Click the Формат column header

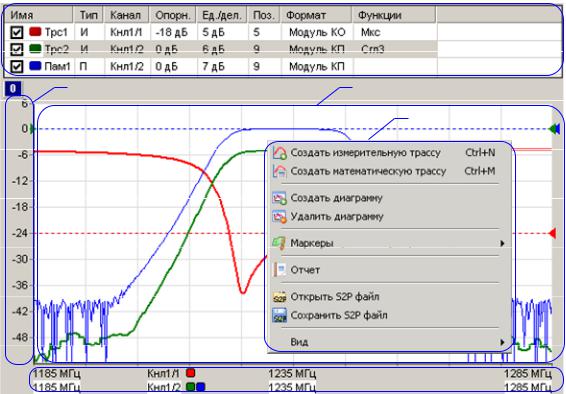317,15
